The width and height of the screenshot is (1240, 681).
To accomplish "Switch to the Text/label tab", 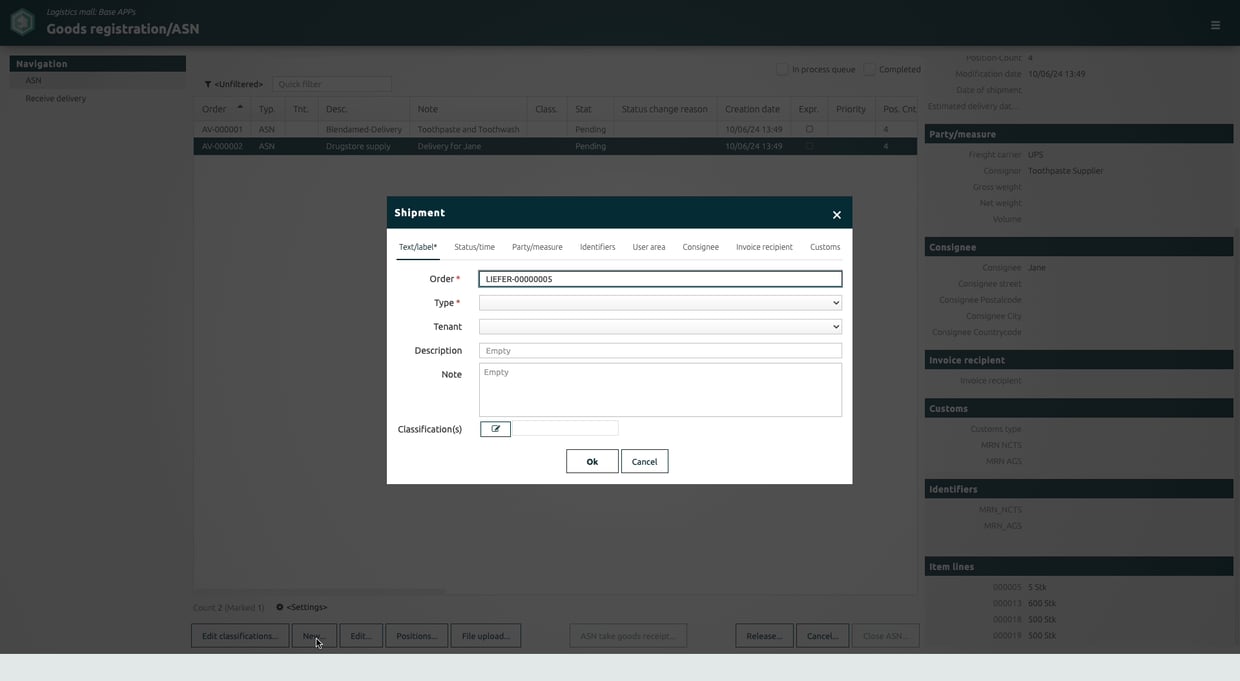I will [418, 247].
